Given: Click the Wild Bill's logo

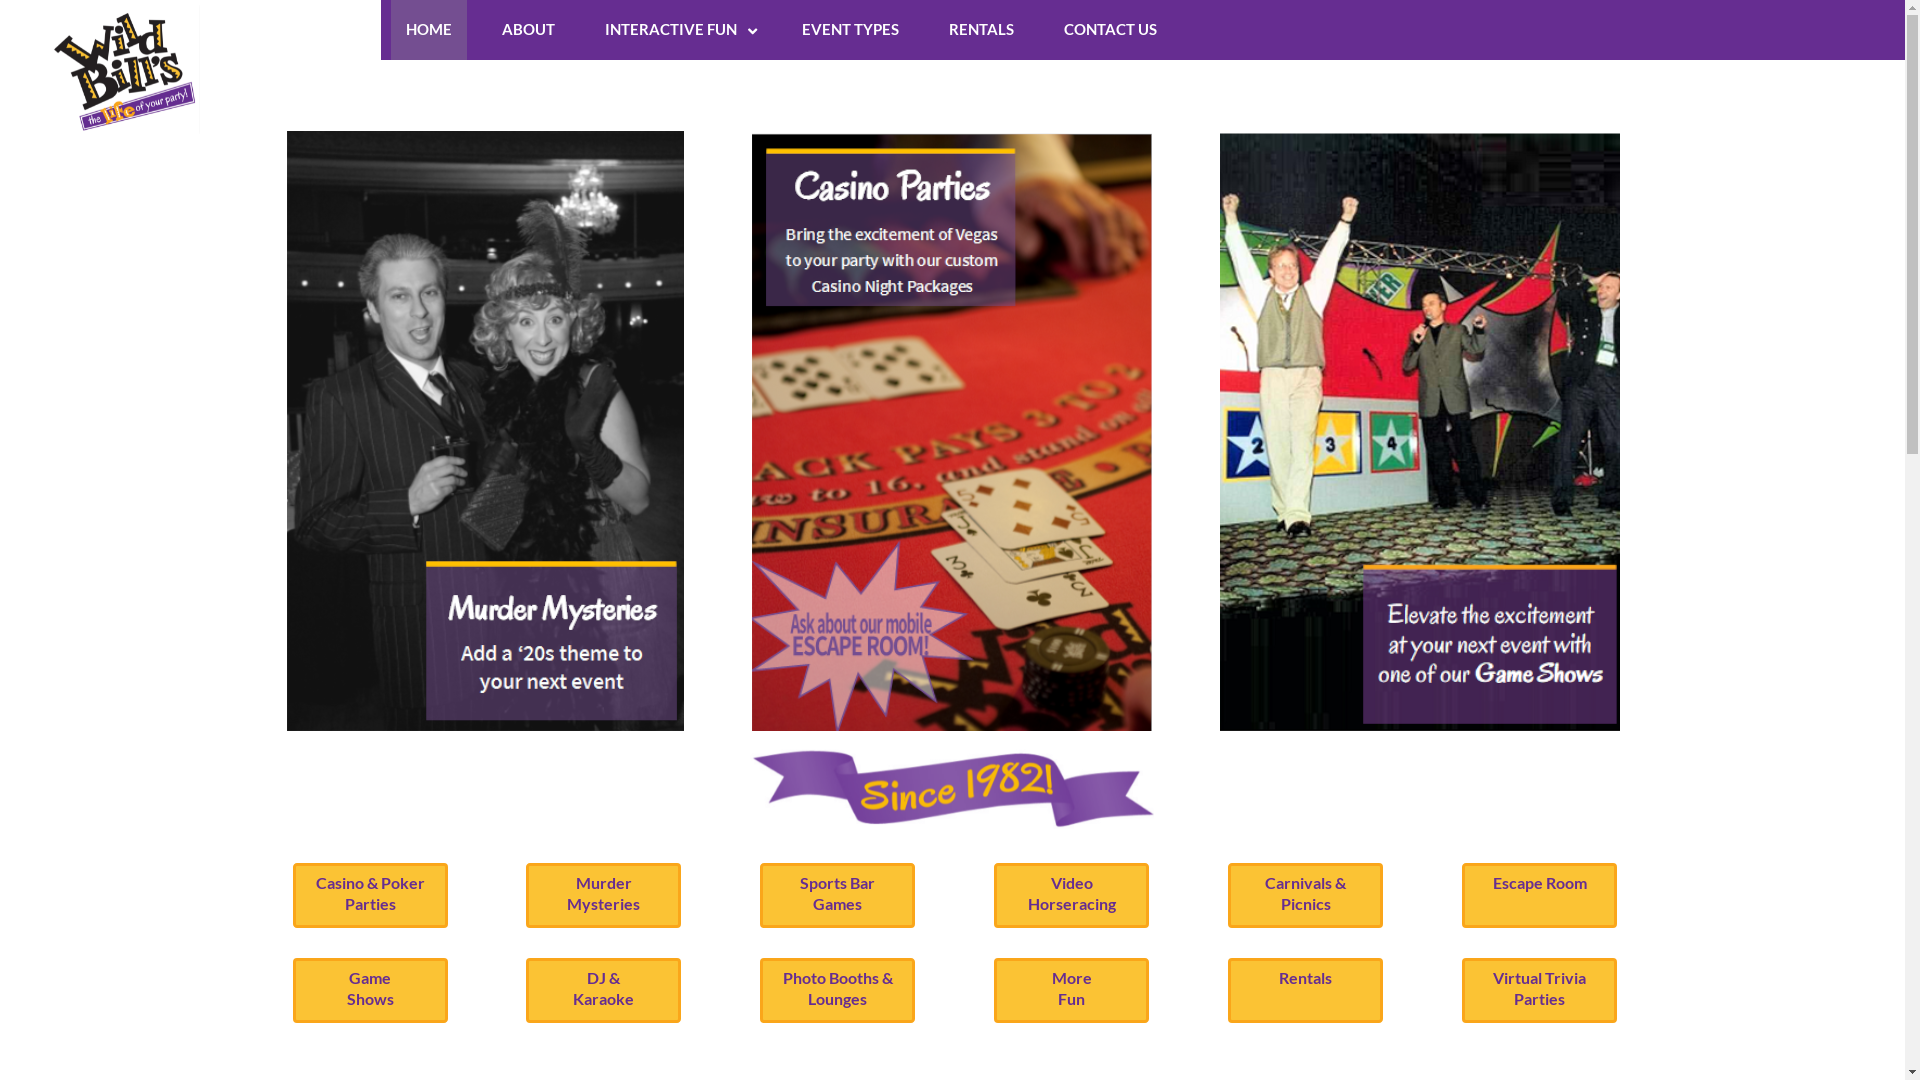Looking at the screenshot, I should tap(124, 71).
